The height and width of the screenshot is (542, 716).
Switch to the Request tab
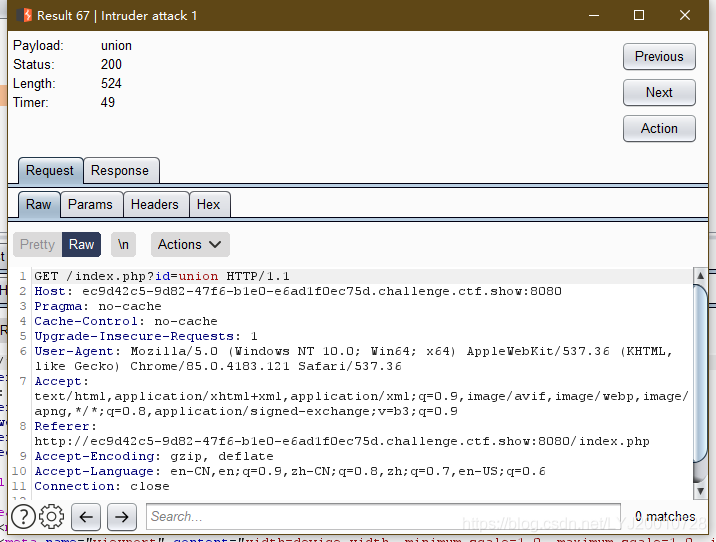pyautogui.click(x=50, y=170)
